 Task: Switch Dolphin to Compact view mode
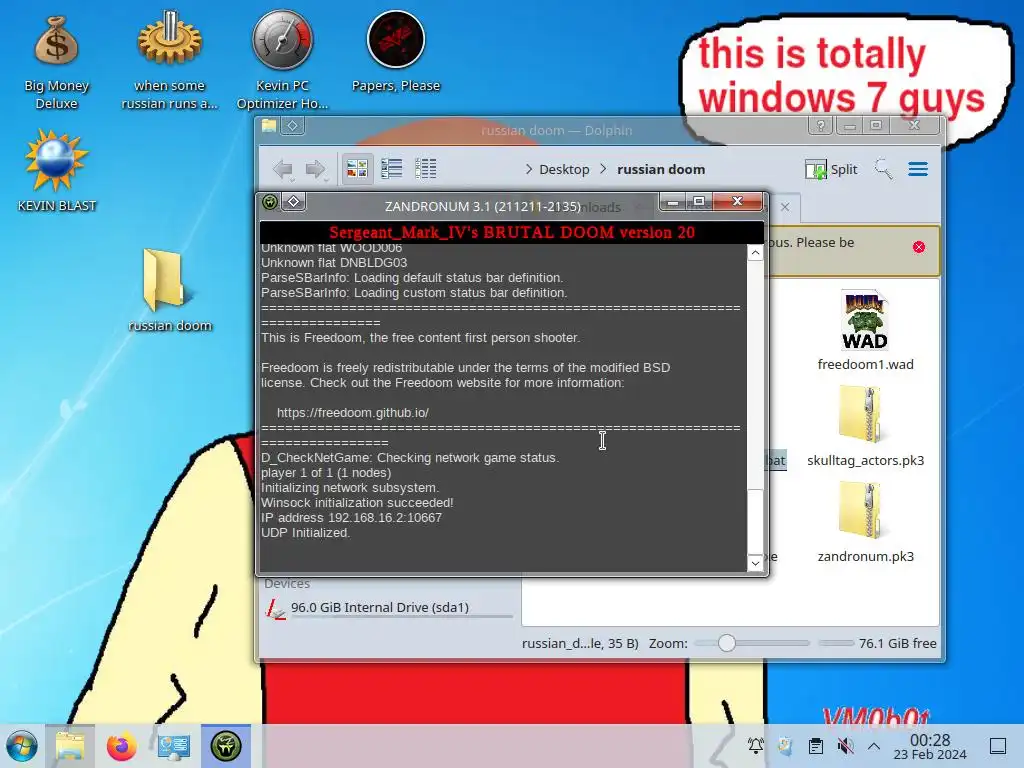point(391,169)
